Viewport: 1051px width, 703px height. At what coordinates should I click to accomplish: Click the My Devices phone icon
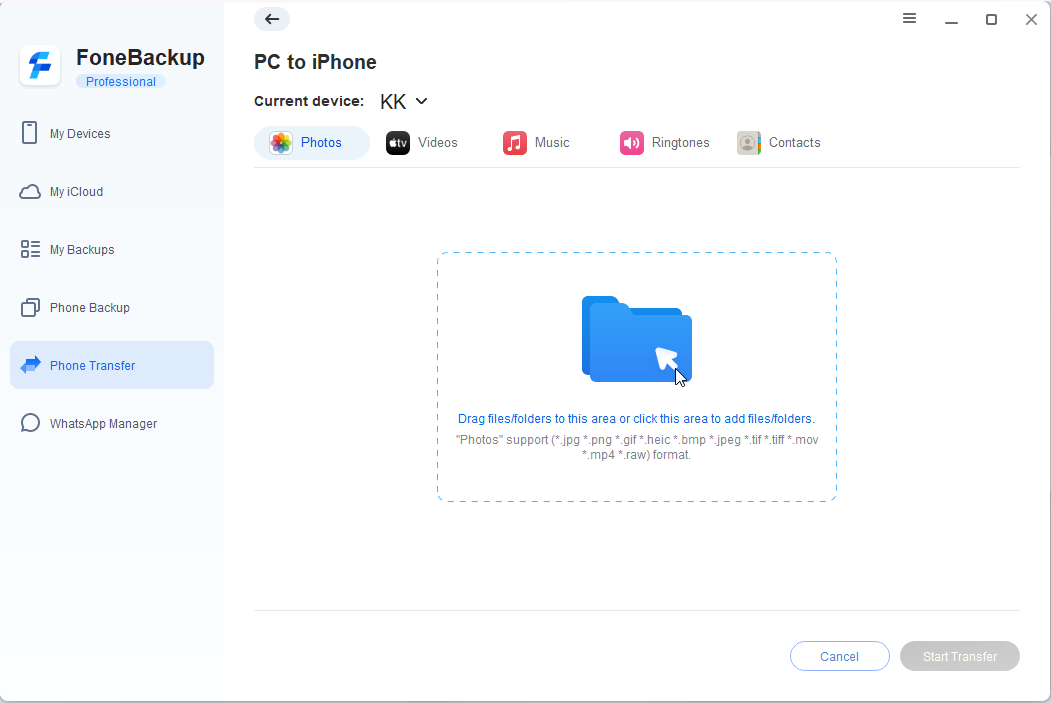(29, 133)
